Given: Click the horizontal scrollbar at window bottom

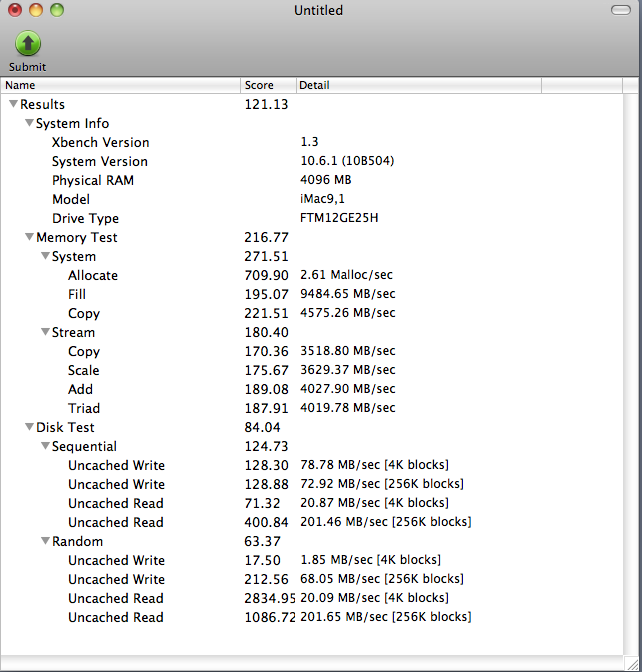Looking at the screenshot, I should pyautogui.click(x=312, y=662).
